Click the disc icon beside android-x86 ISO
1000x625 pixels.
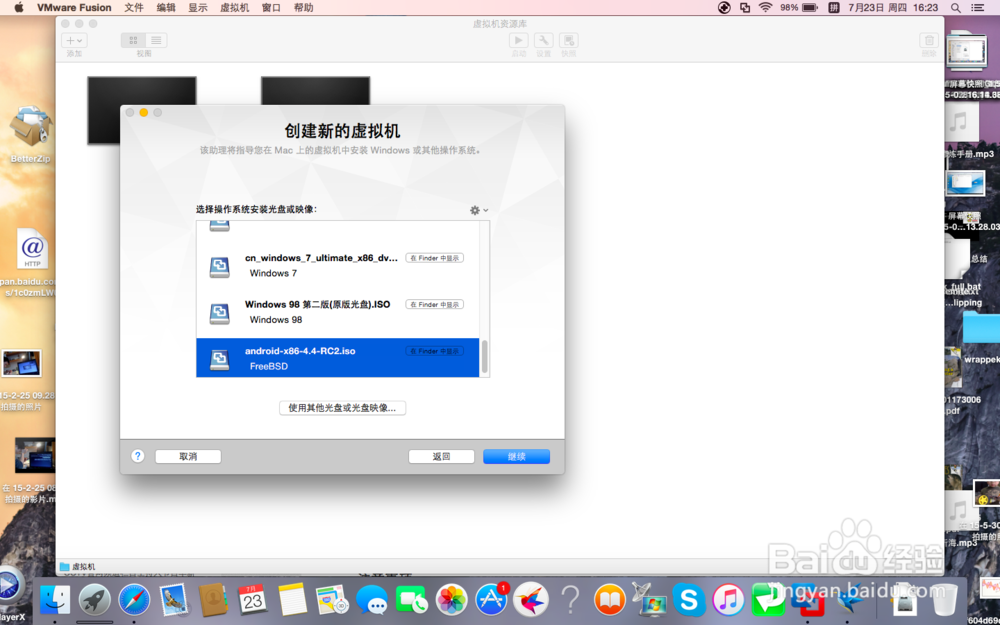click(x=219, y=360)
